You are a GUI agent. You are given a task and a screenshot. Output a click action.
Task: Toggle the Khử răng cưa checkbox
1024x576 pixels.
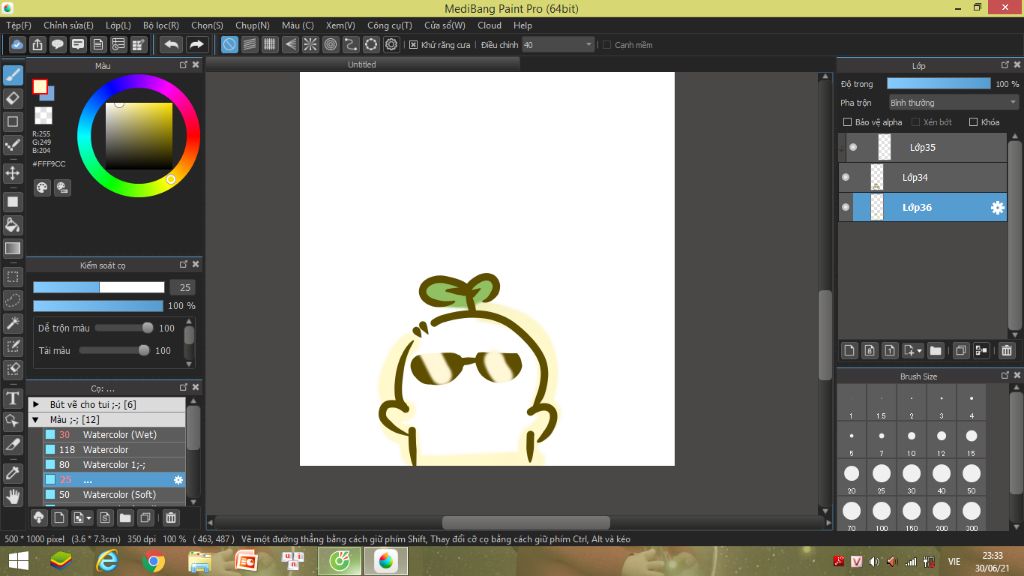413,44
